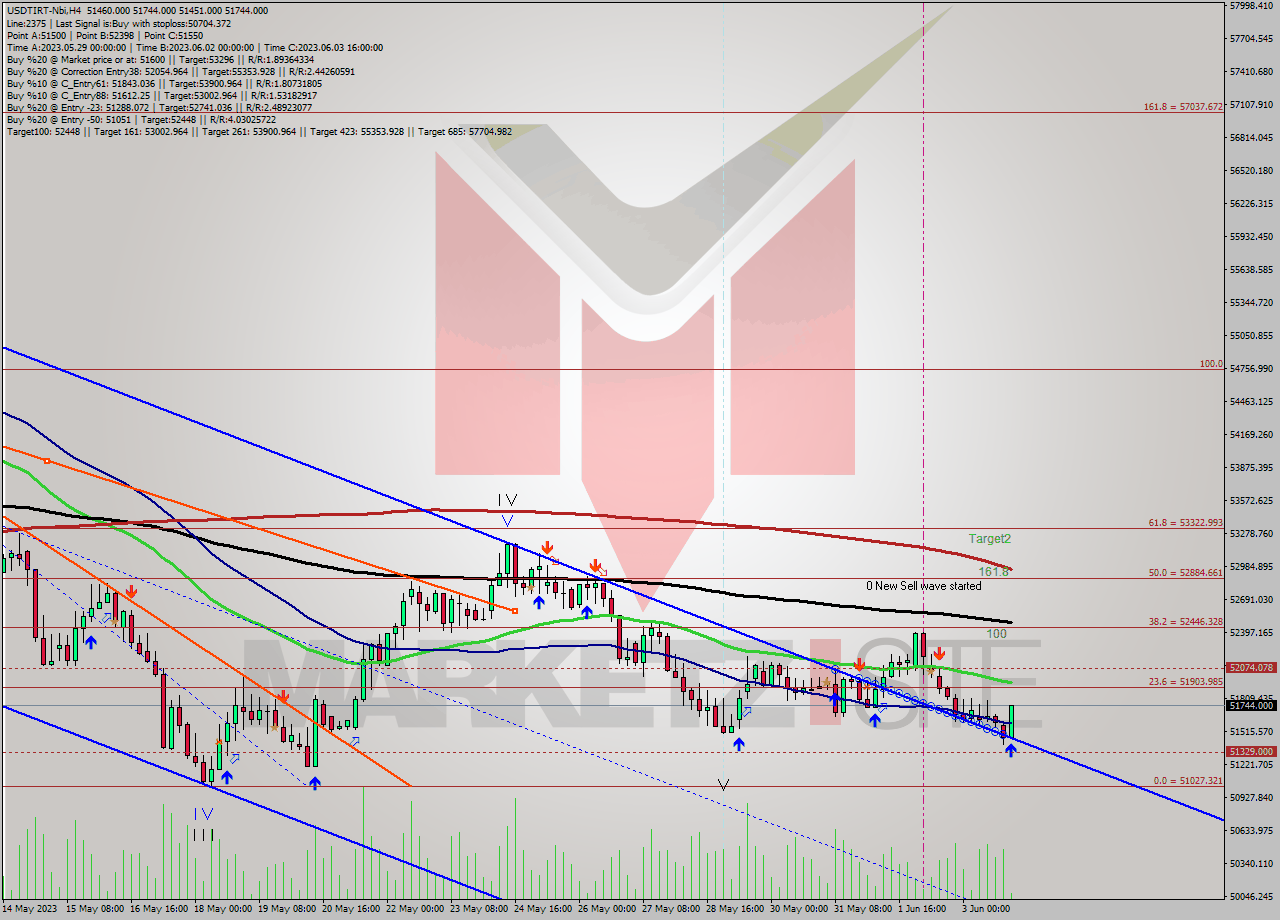This screenshot has width=1280, height=920.
Task: Select the '61.8 = 53322.993' Fibonacci label
Action: click(x=1186, y=523)
